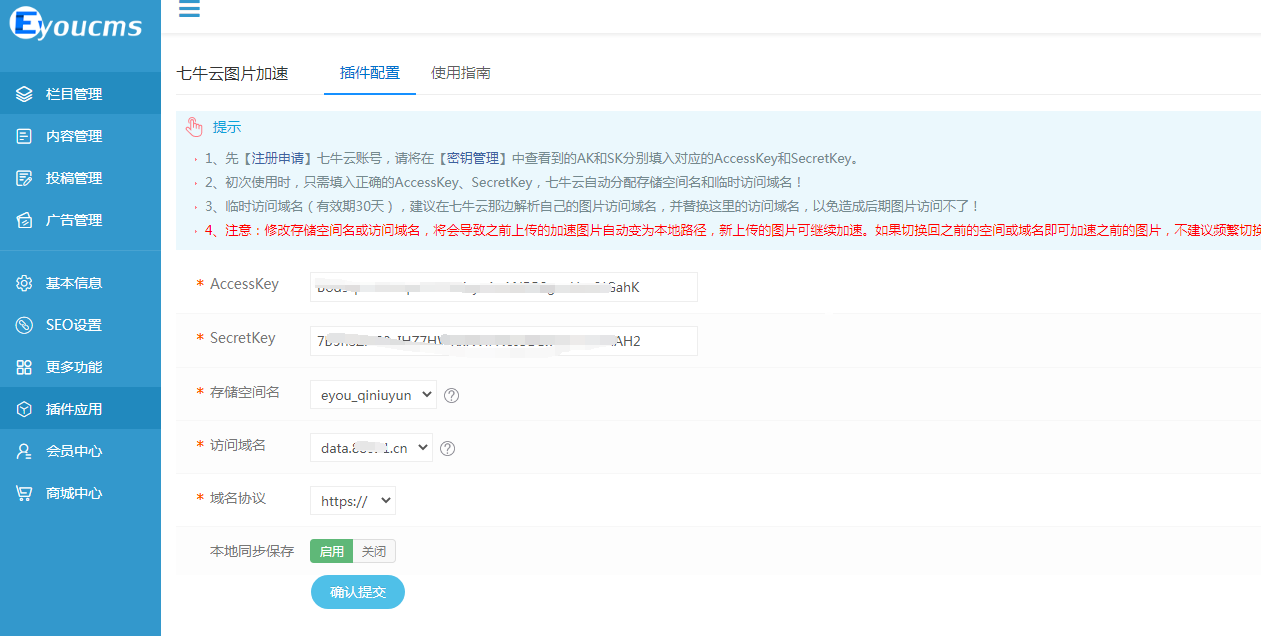Click the 基本信息 gear icon
Screen dimensions: 1261x636
(24, 283)
